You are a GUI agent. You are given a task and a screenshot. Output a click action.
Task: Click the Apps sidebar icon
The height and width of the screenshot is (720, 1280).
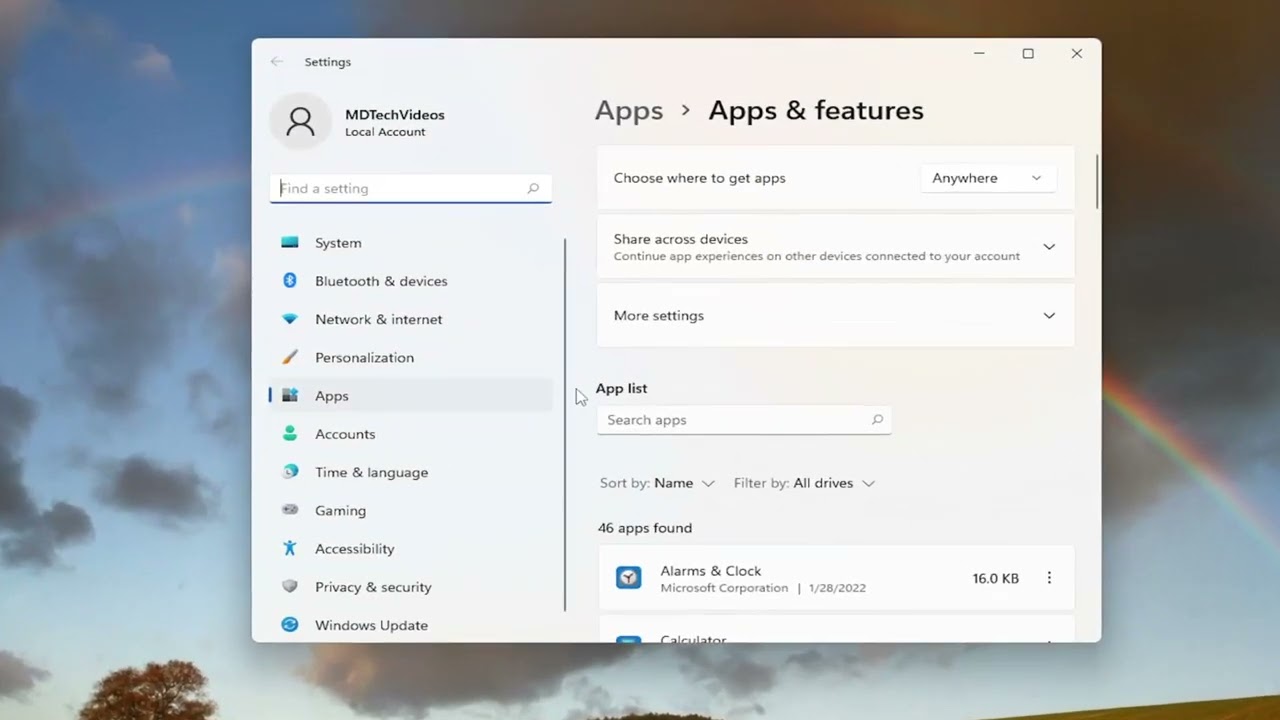(x=290, y=395)
